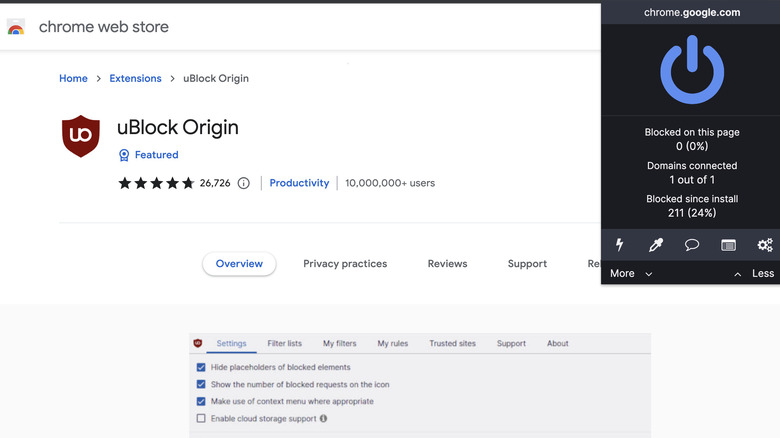Uncheck Hide placeholders of blocked elements
This screenshot has width=780, height=438.
201,367
